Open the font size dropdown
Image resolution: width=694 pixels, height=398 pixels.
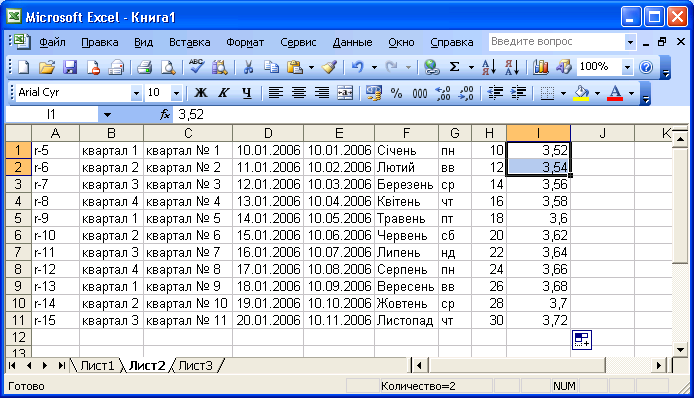tap(176, 93)
